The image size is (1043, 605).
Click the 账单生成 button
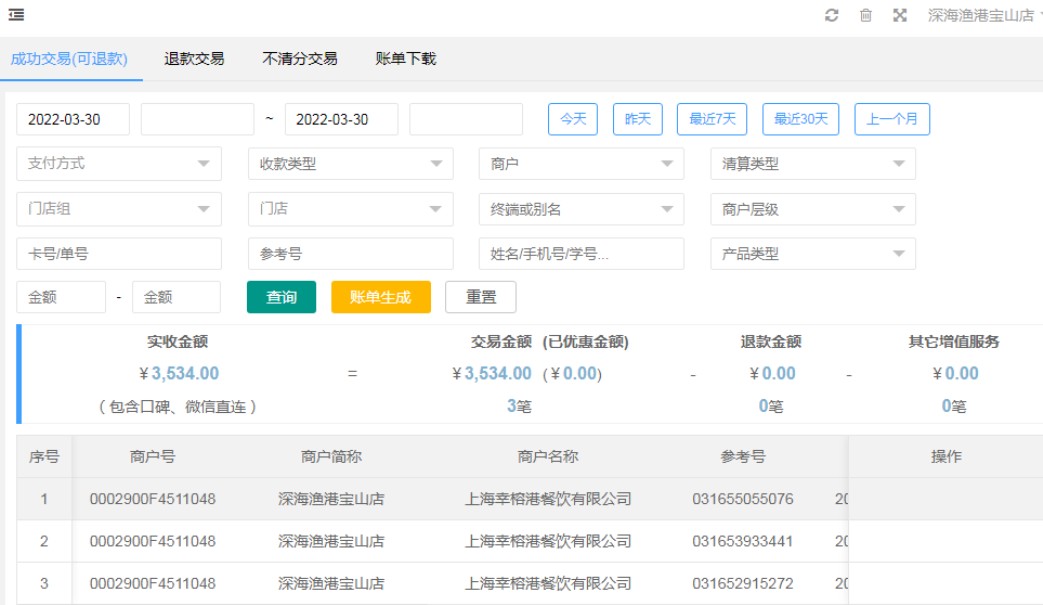(x=380, y=297)
